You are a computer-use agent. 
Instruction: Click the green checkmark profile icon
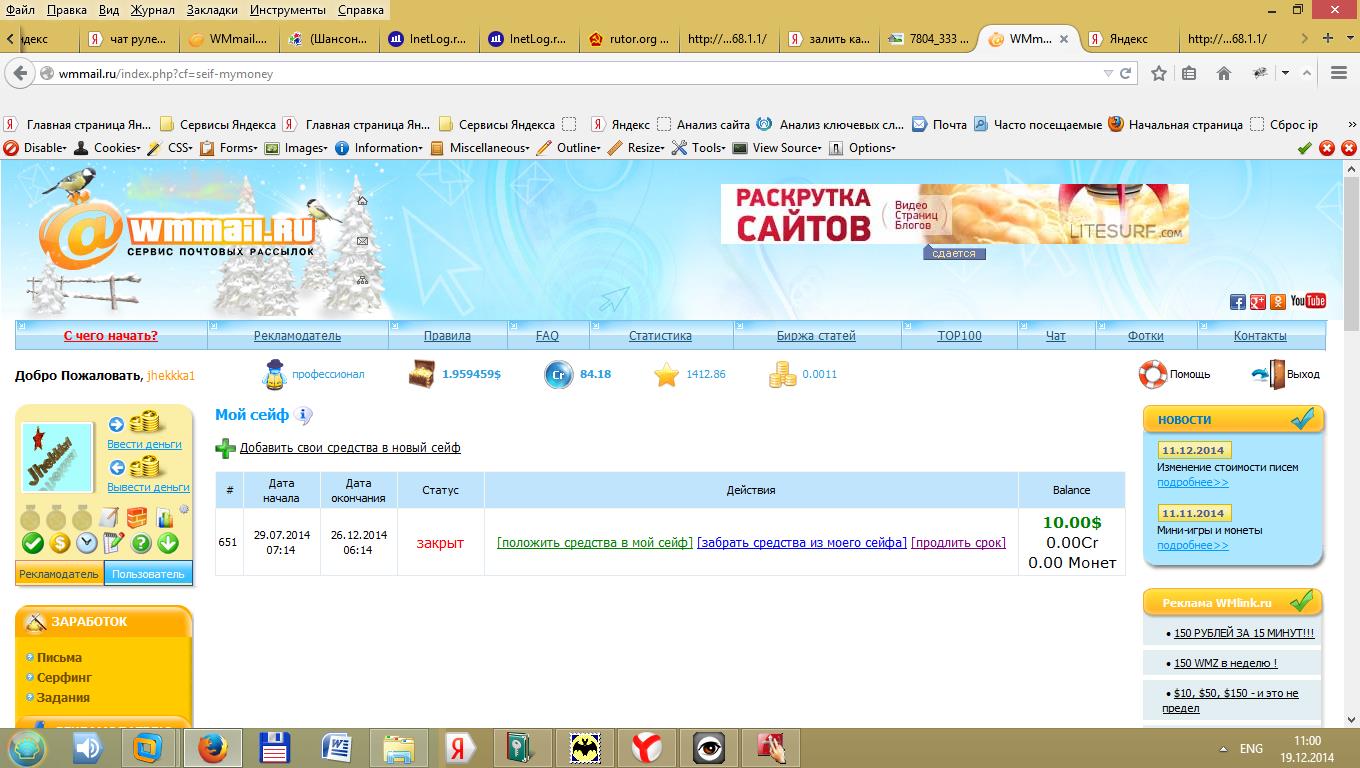(x=32, y=543)
